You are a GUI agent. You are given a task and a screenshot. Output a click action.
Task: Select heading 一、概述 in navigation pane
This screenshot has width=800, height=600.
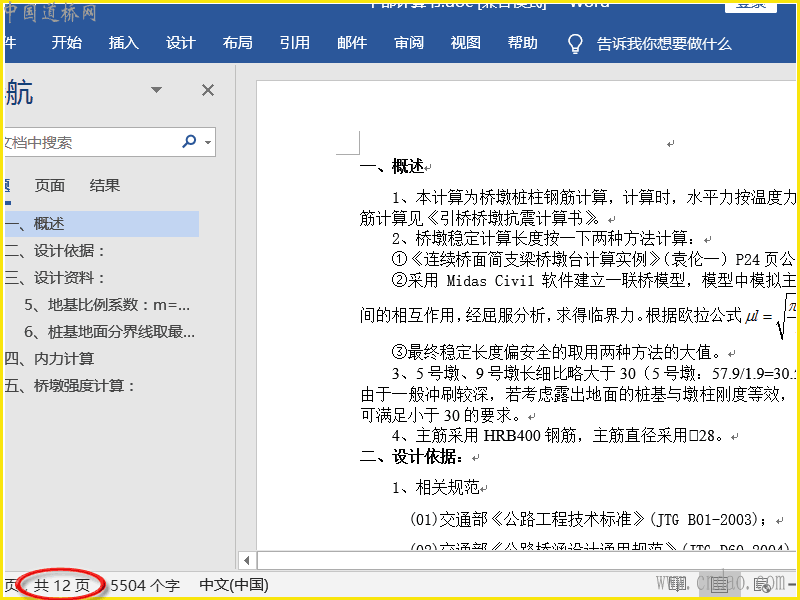(102, 223)
